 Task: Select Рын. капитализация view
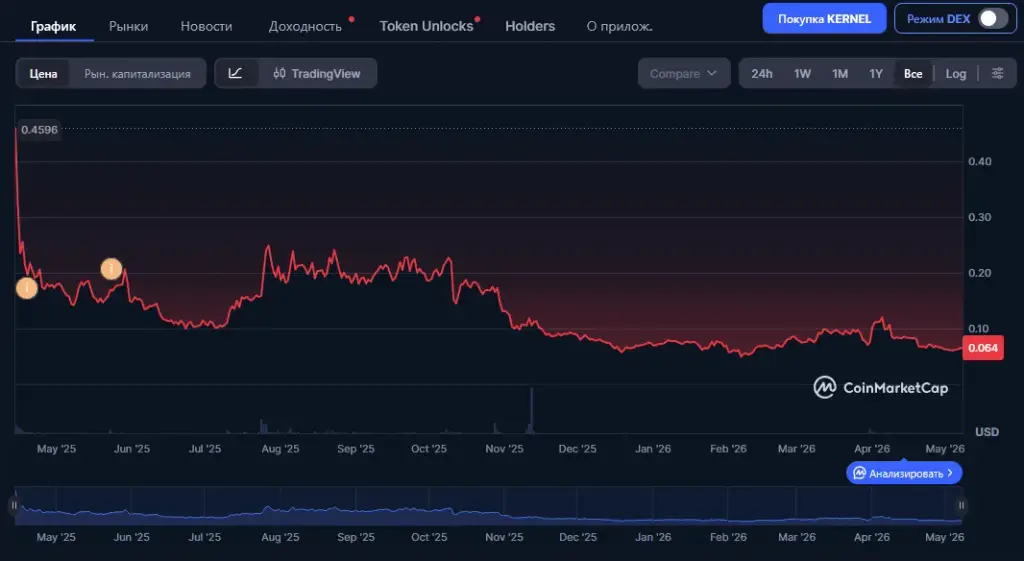[137, 73]
